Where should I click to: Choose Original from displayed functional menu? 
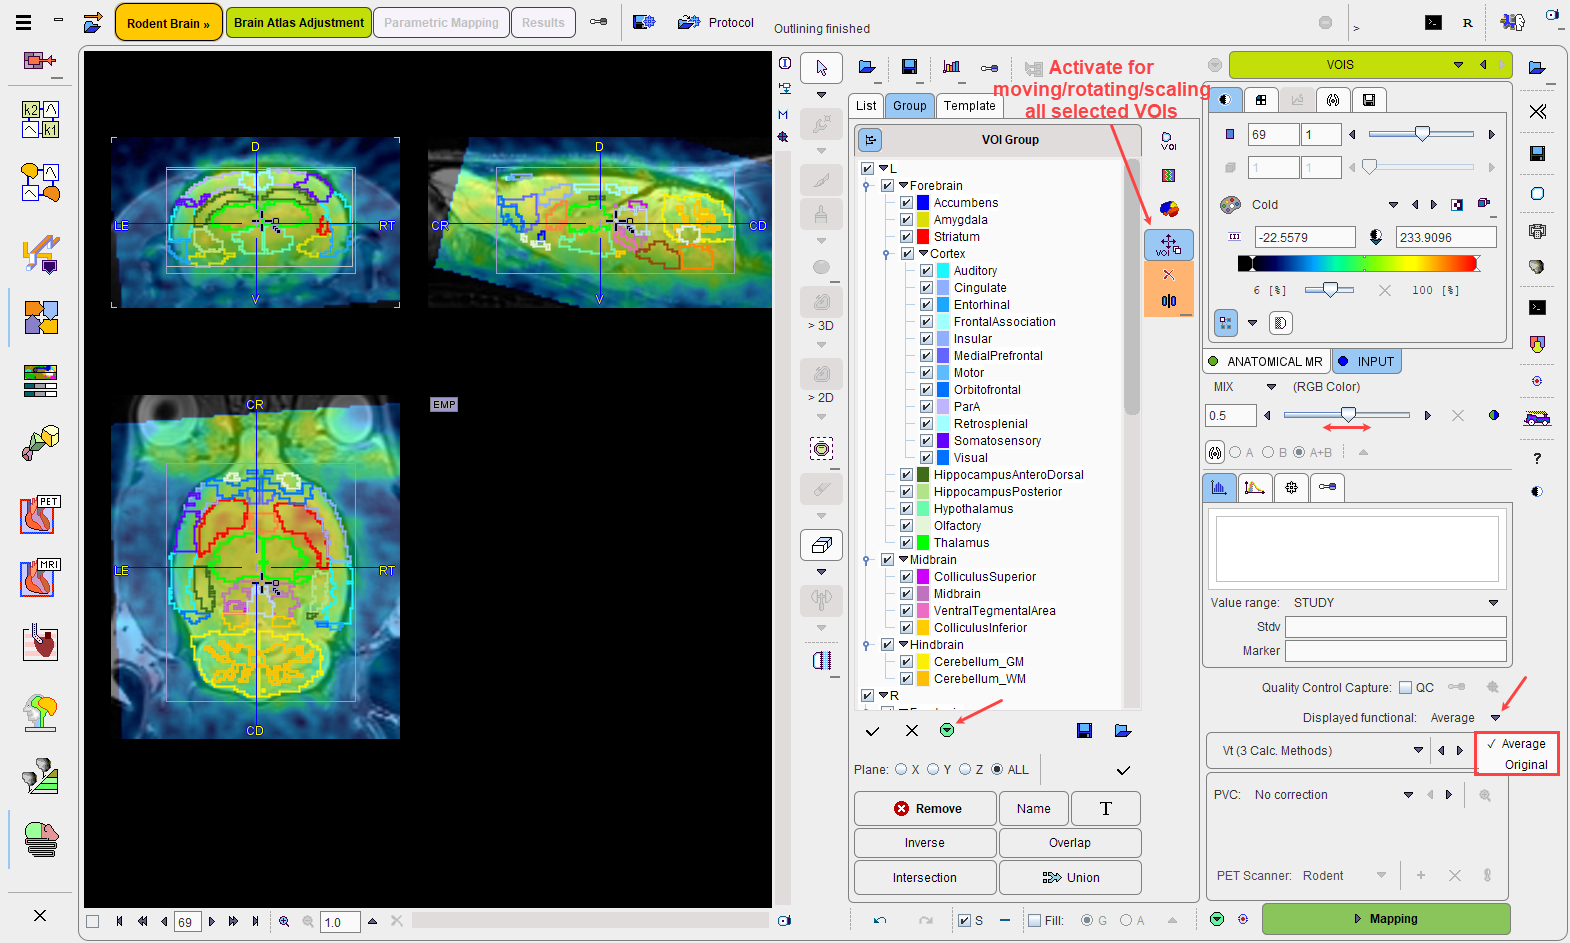coord(1526,765)
